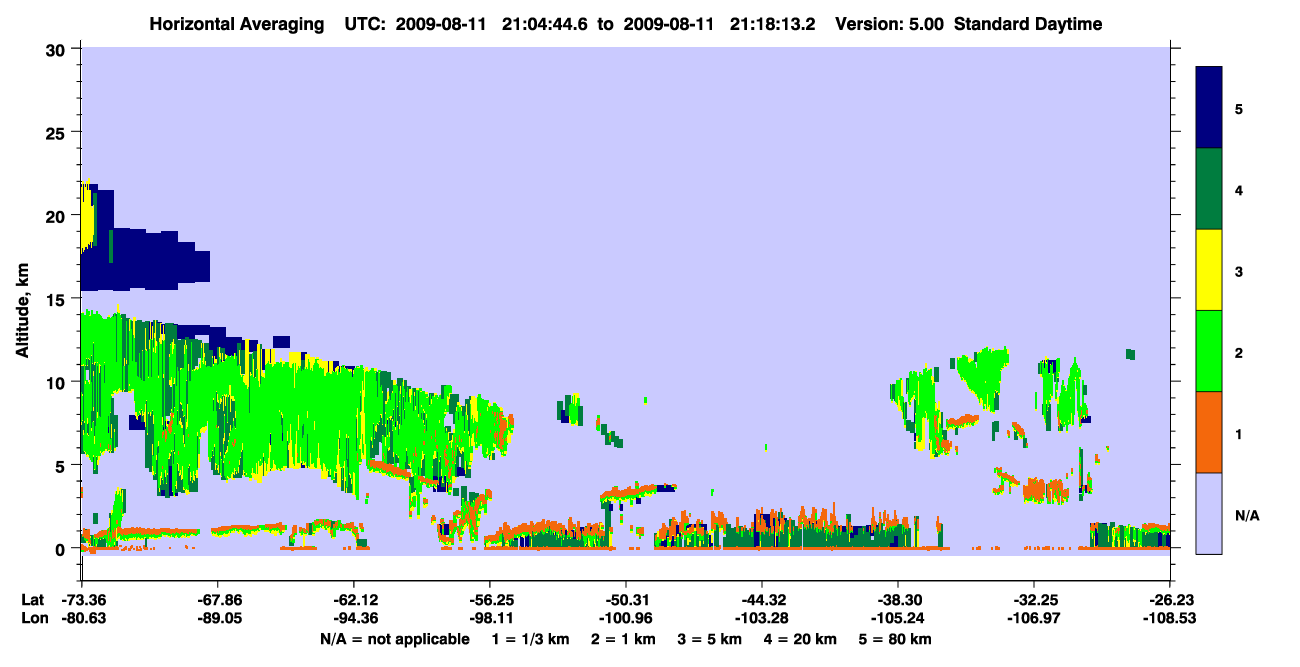The image size is (1300, 667).
Task: Click the latitude value -56.25
Action: [489, 600]
